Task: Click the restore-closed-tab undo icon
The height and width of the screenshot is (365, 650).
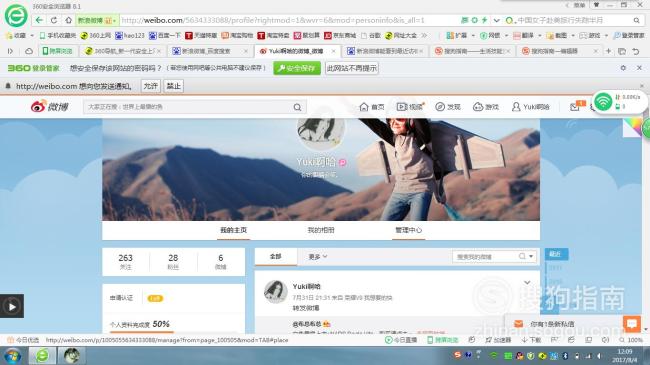Action: (x=635, y=51)
